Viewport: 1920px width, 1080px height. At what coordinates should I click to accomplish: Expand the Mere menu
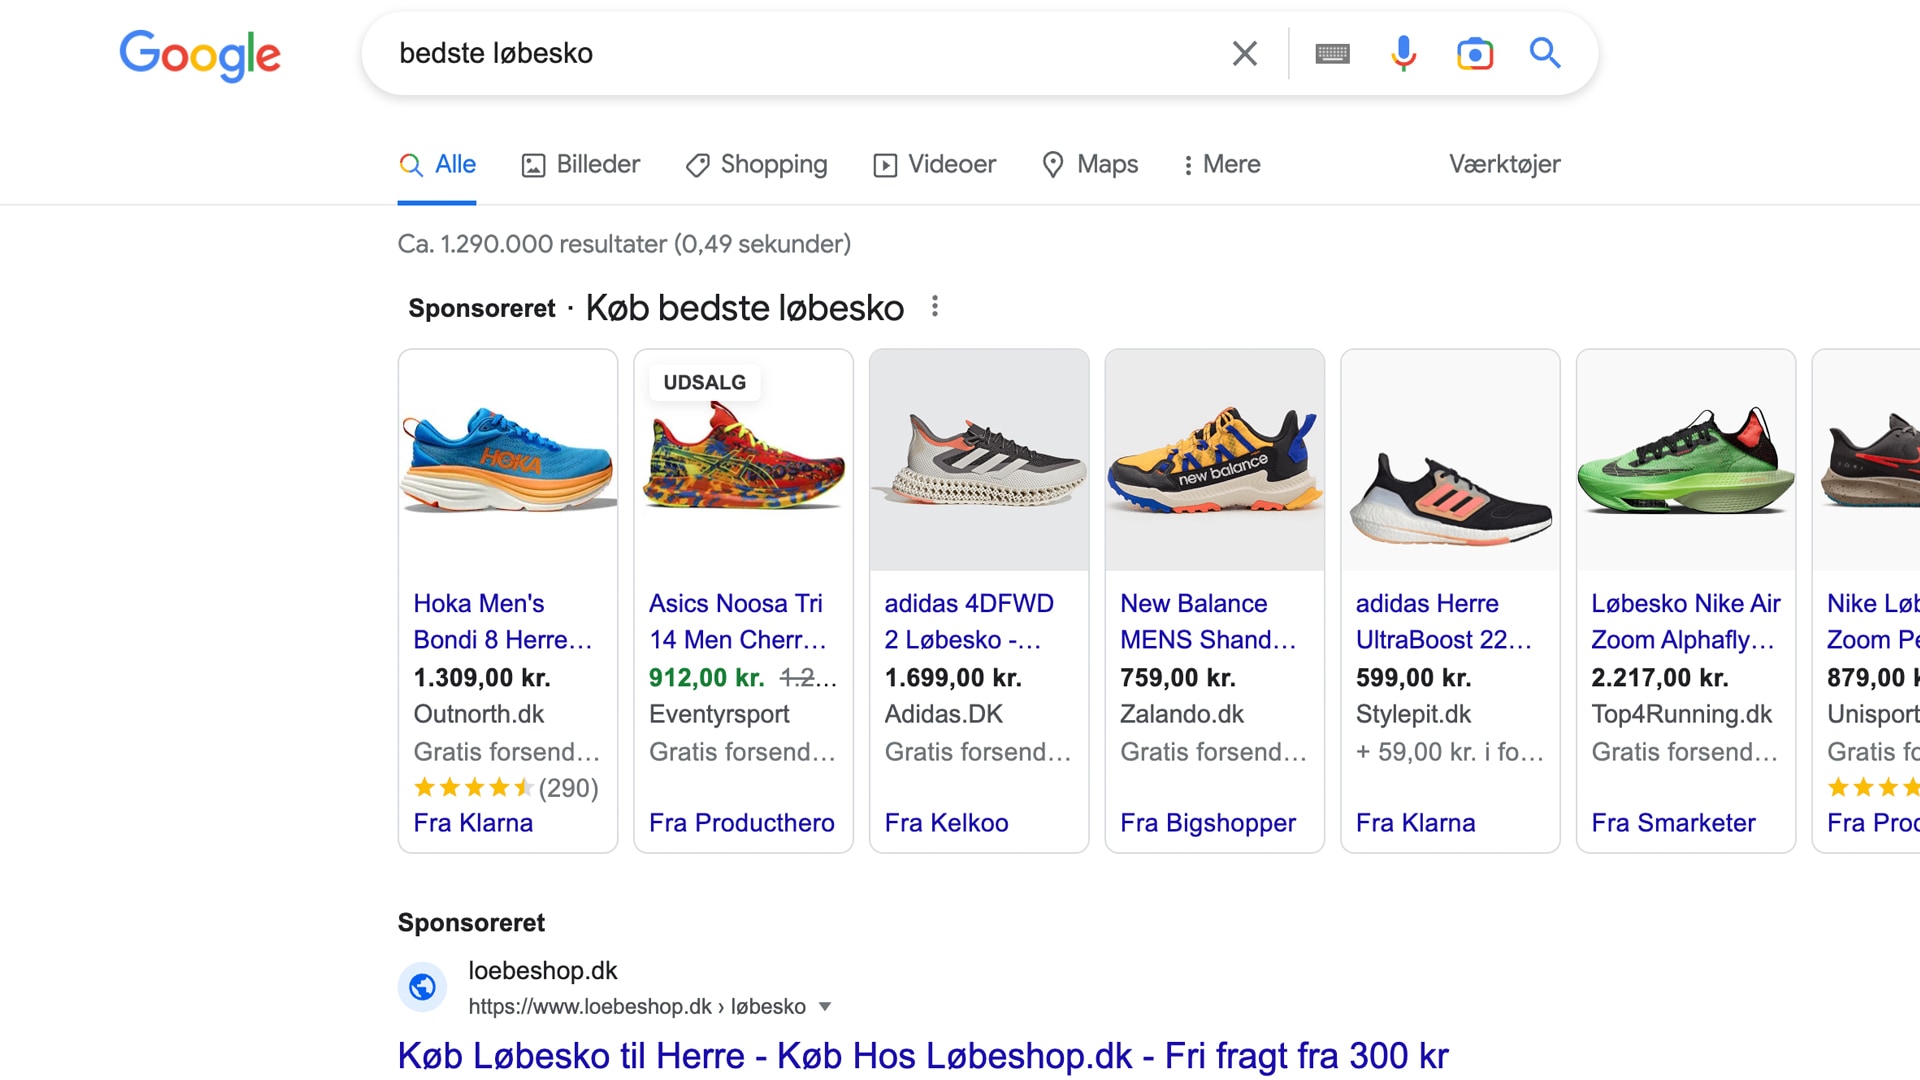1221,164
